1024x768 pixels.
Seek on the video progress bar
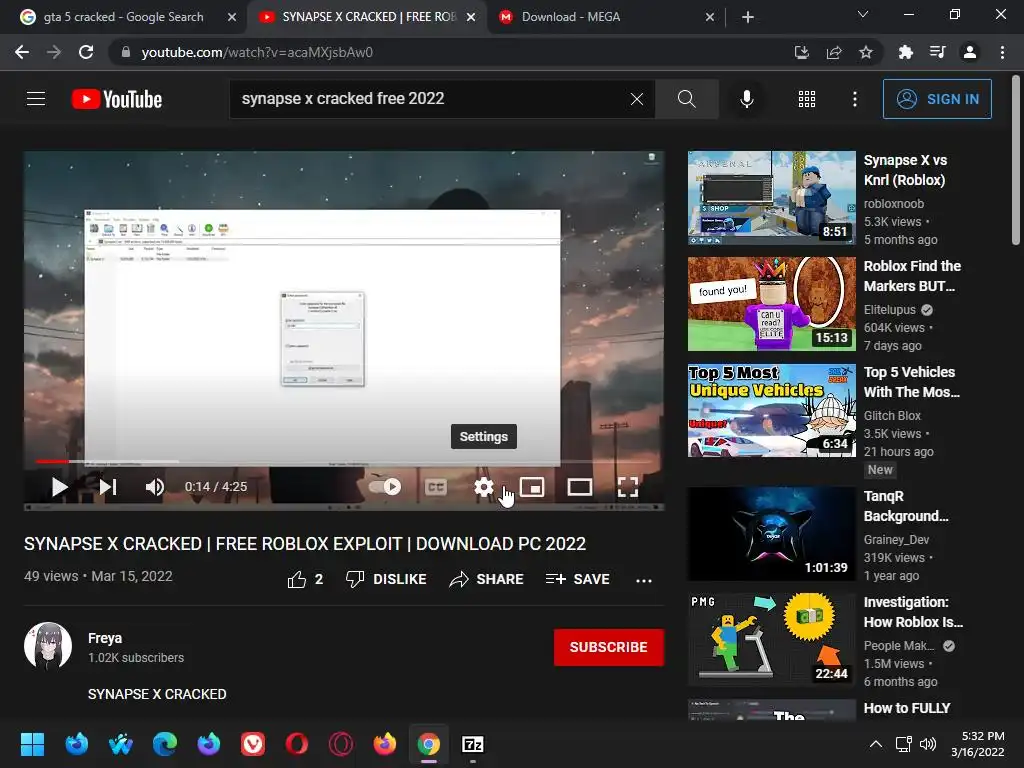[344, 461]
